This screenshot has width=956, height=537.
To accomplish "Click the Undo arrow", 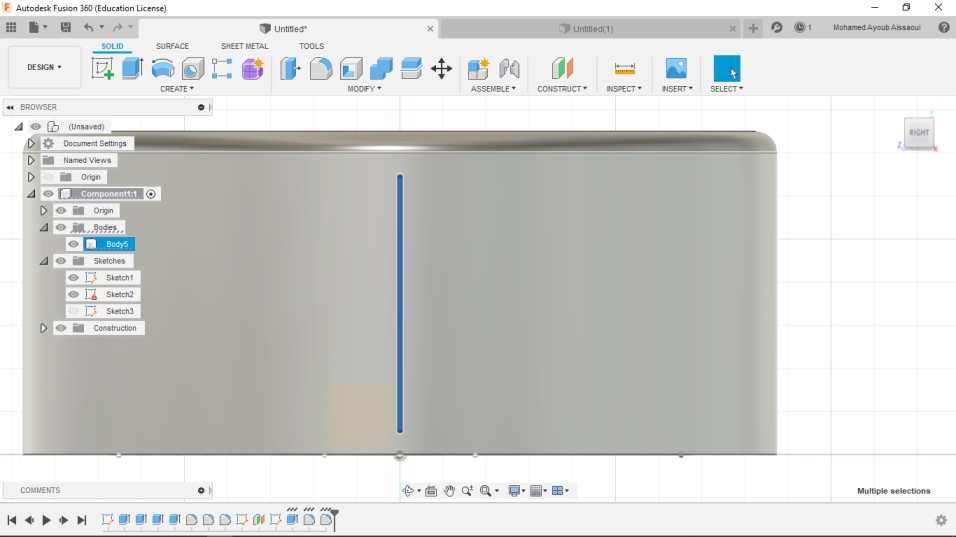I will (89, 27).
